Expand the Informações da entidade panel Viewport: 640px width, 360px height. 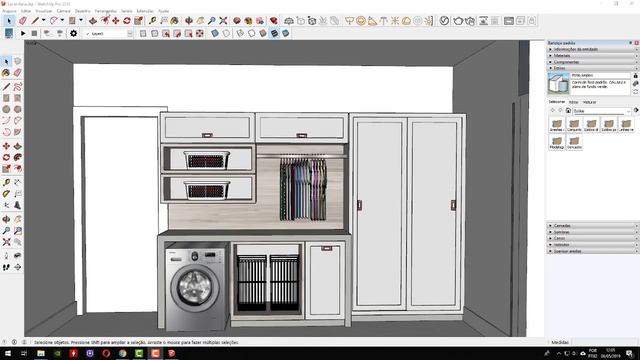click(x=593, y=49)
